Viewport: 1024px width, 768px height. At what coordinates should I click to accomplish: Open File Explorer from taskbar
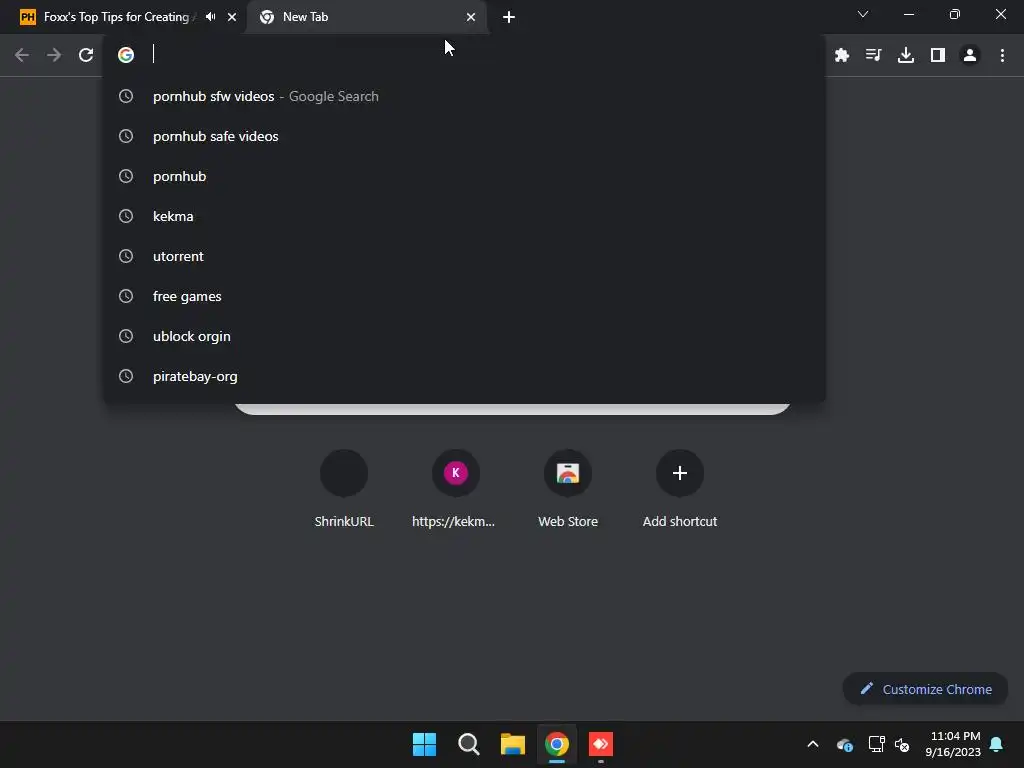pyautogui.click(x=513, y=744)
